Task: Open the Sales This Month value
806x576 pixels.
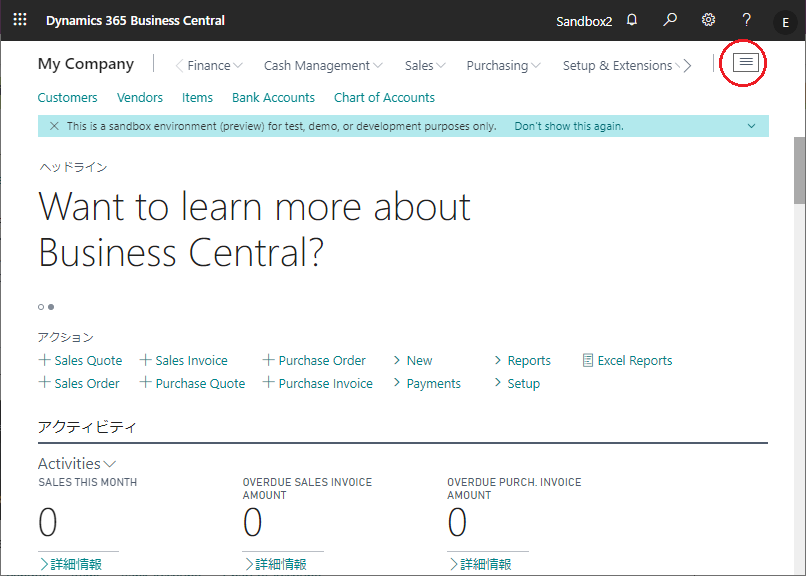Action: pos(48,522)
